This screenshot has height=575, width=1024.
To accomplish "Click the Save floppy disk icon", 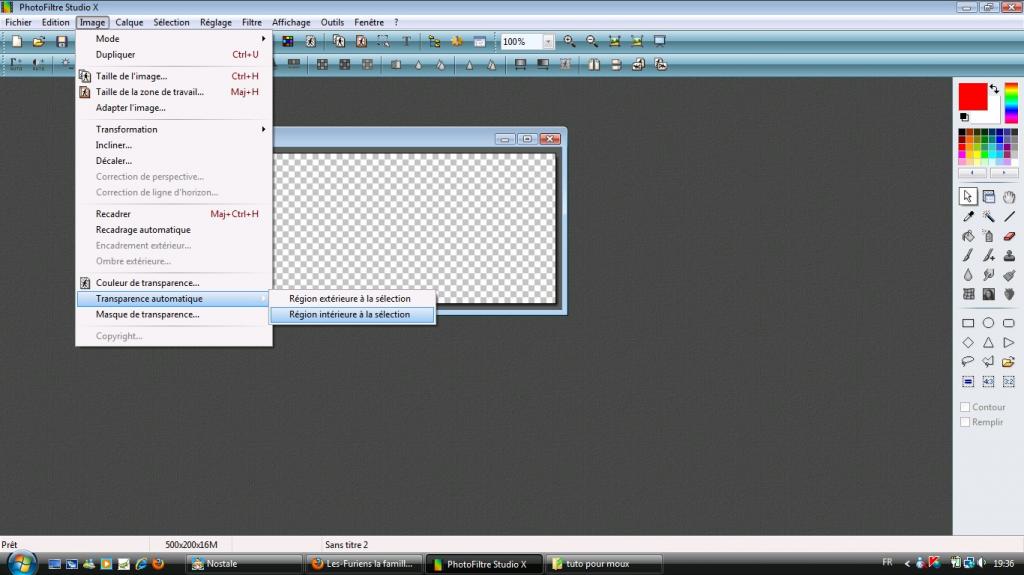I will click(61, 41).
